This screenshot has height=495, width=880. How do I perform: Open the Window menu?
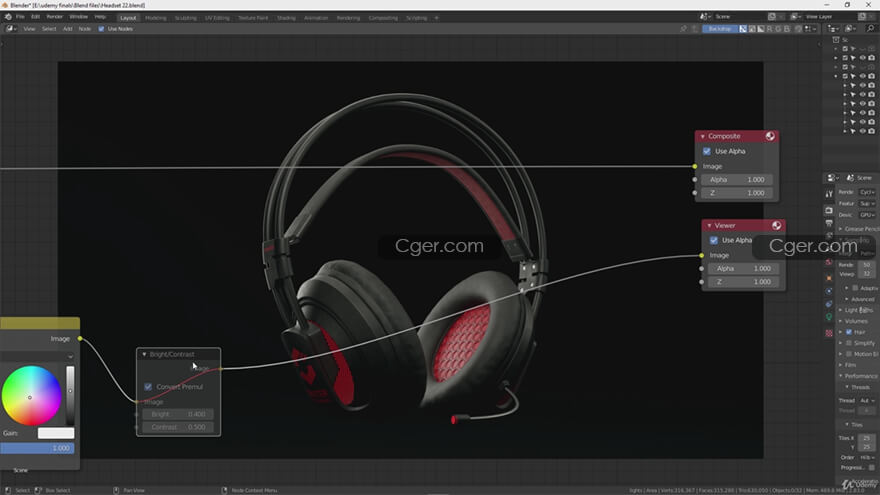(79, 17)
